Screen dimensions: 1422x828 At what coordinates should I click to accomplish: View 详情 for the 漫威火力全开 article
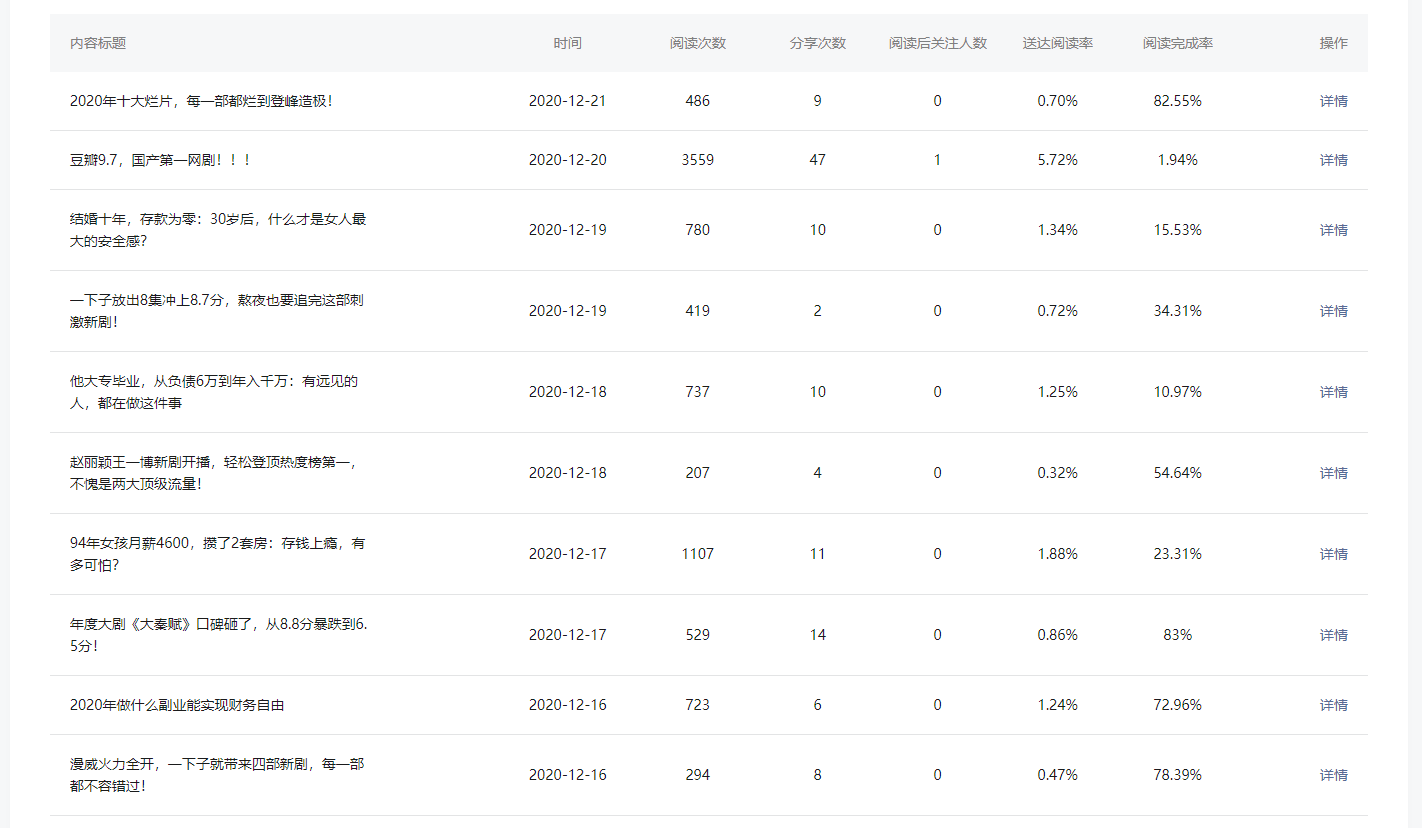[x=1333, y=775]
